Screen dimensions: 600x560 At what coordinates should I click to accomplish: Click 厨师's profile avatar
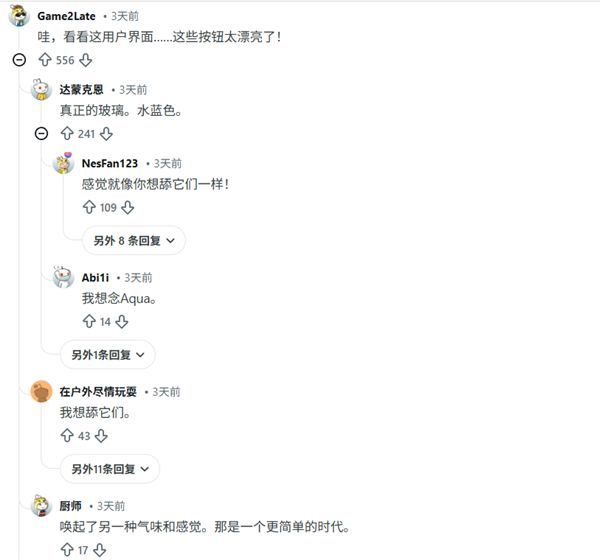[x=41, y=505]
